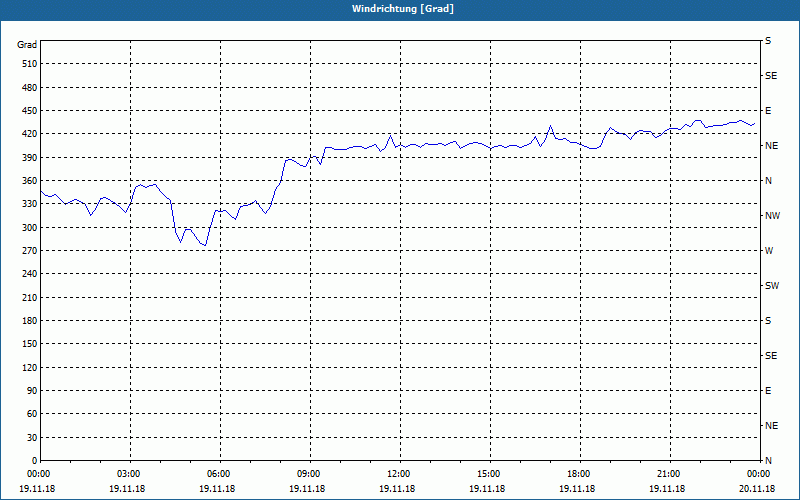Image resolution: width=800 pixels, height=500 pixels.
Task: Click the 'E' compass label beside the 450 gridline
Action: (x=768, y=111)
